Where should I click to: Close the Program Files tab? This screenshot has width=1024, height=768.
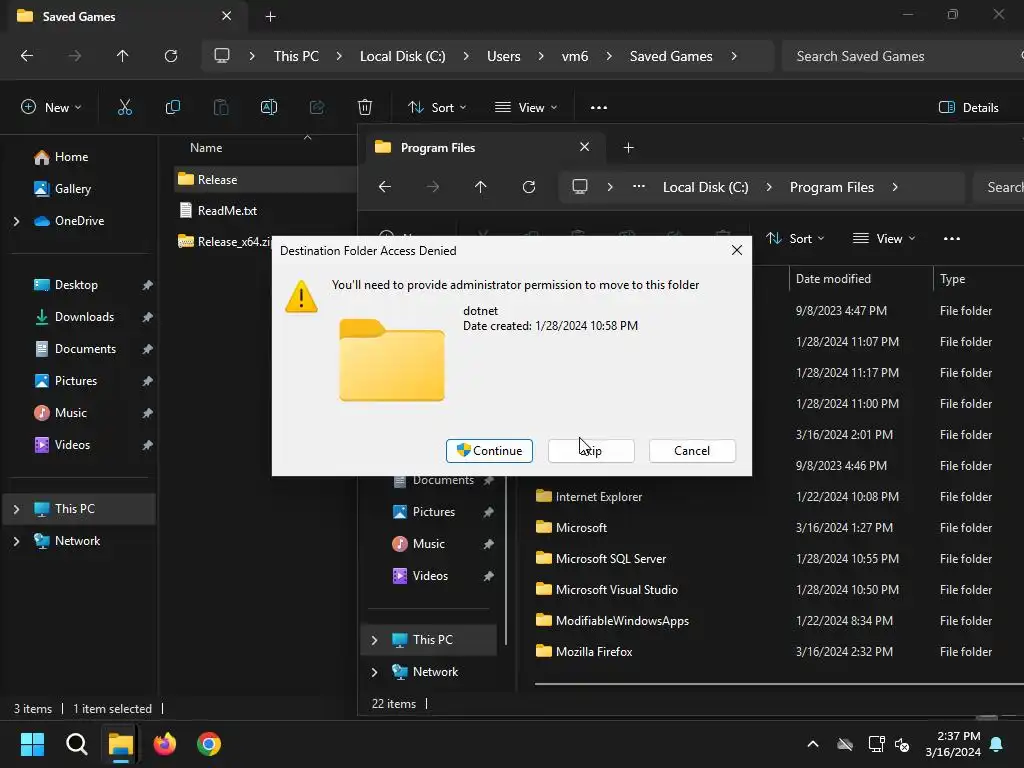[x=584, y=147]
